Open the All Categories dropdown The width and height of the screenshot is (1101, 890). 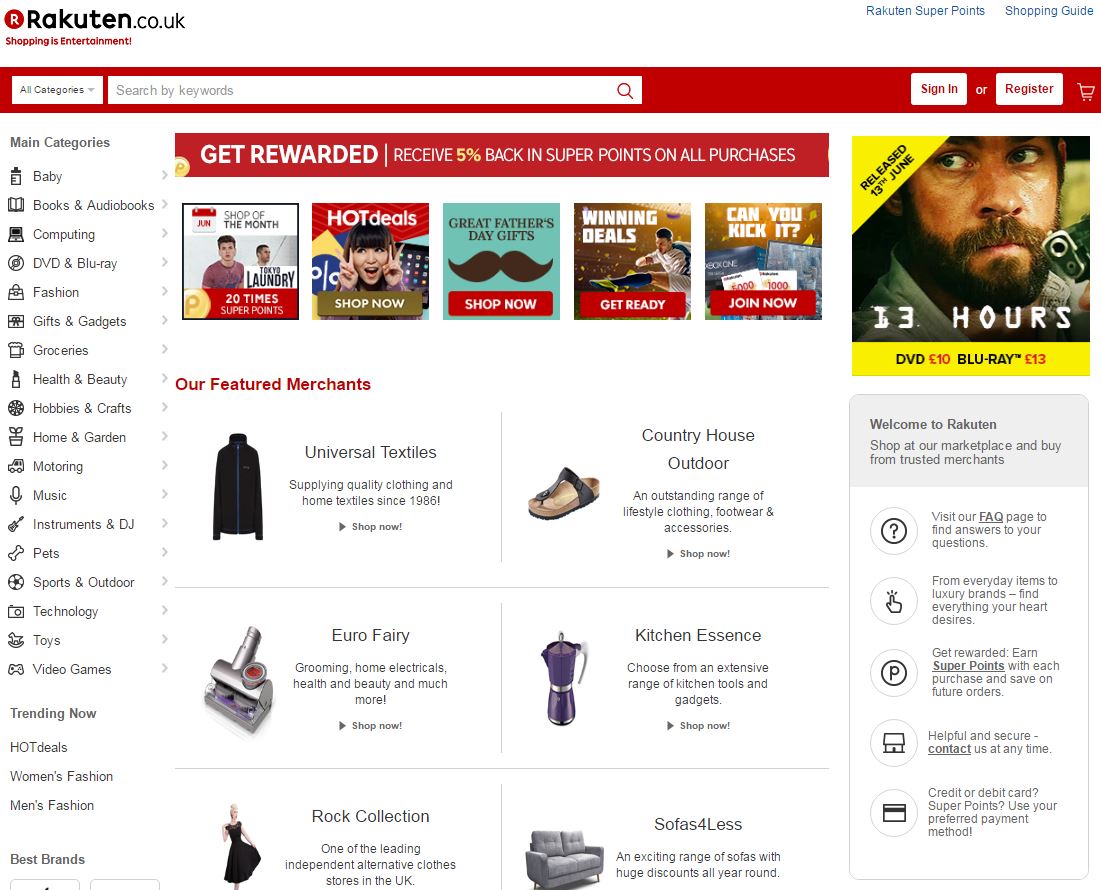click(x=58, y=90)
